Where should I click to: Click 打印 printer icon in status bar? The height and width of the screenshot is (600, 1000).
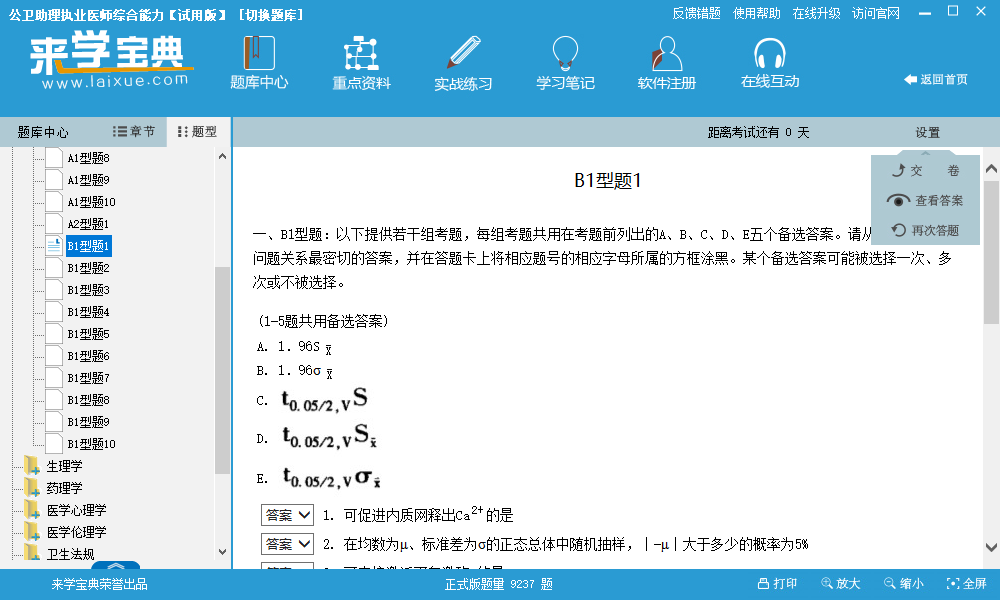763,583
